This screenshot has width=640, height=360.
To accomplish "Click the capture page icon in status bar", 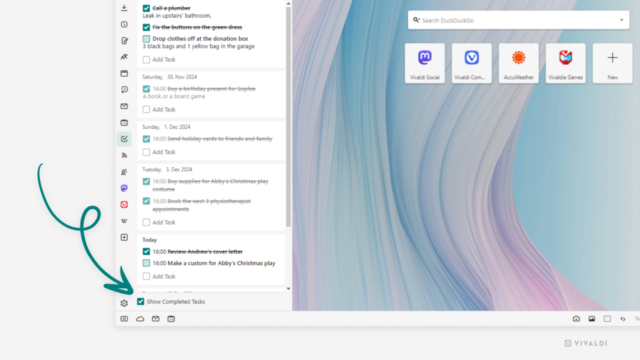I will pos(576,319).
